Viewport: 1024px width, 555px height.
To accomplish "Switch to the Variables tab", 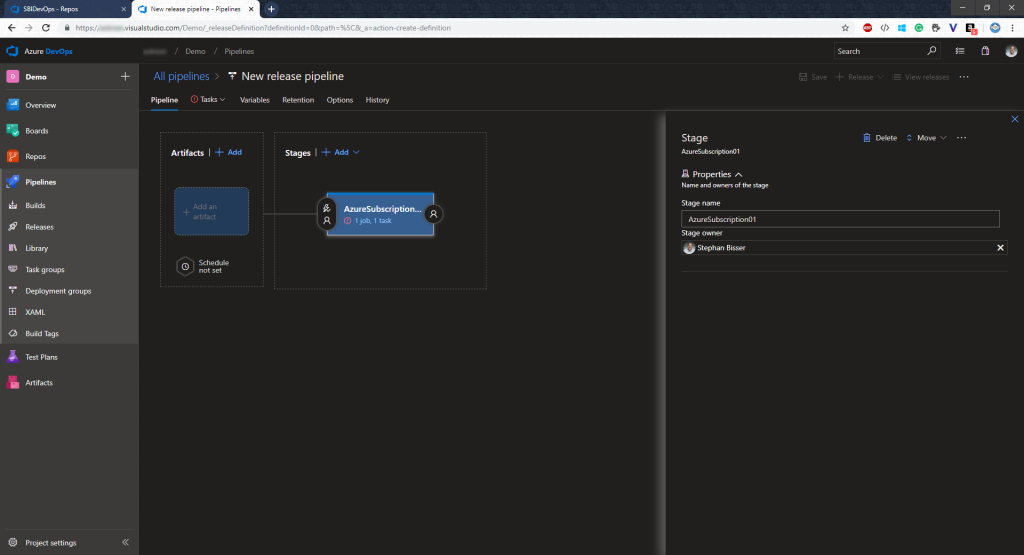I will point(255,100).
